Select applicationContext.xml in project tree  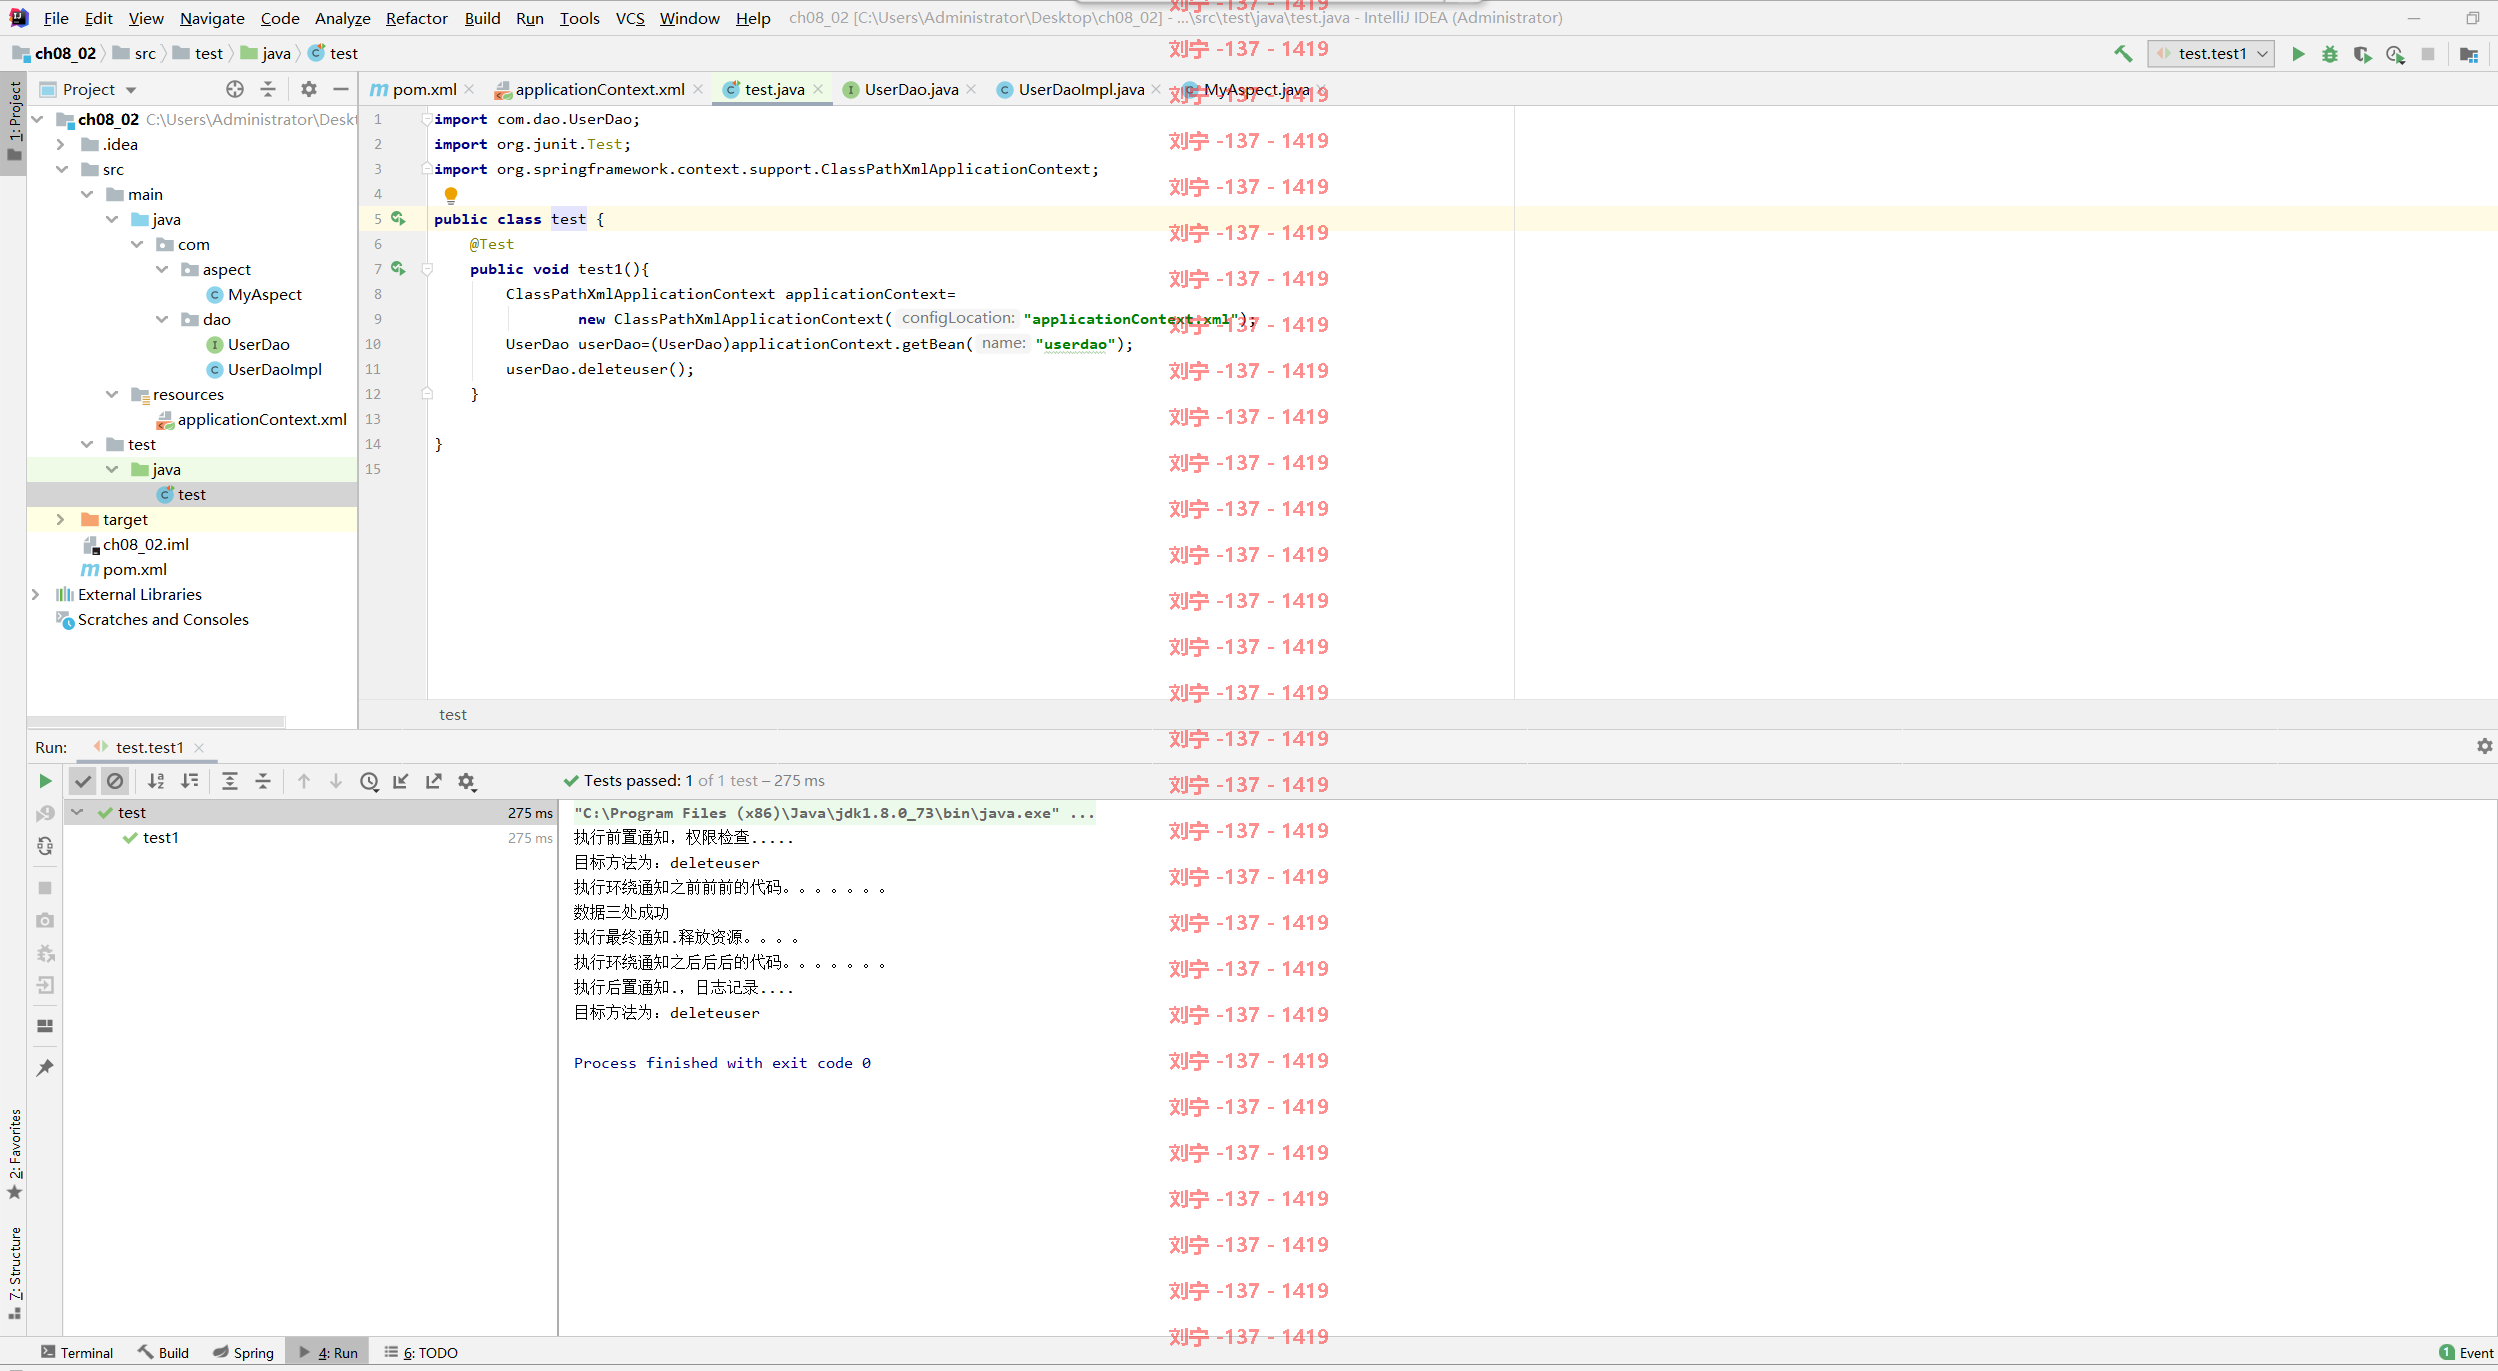tap(262, 419)
